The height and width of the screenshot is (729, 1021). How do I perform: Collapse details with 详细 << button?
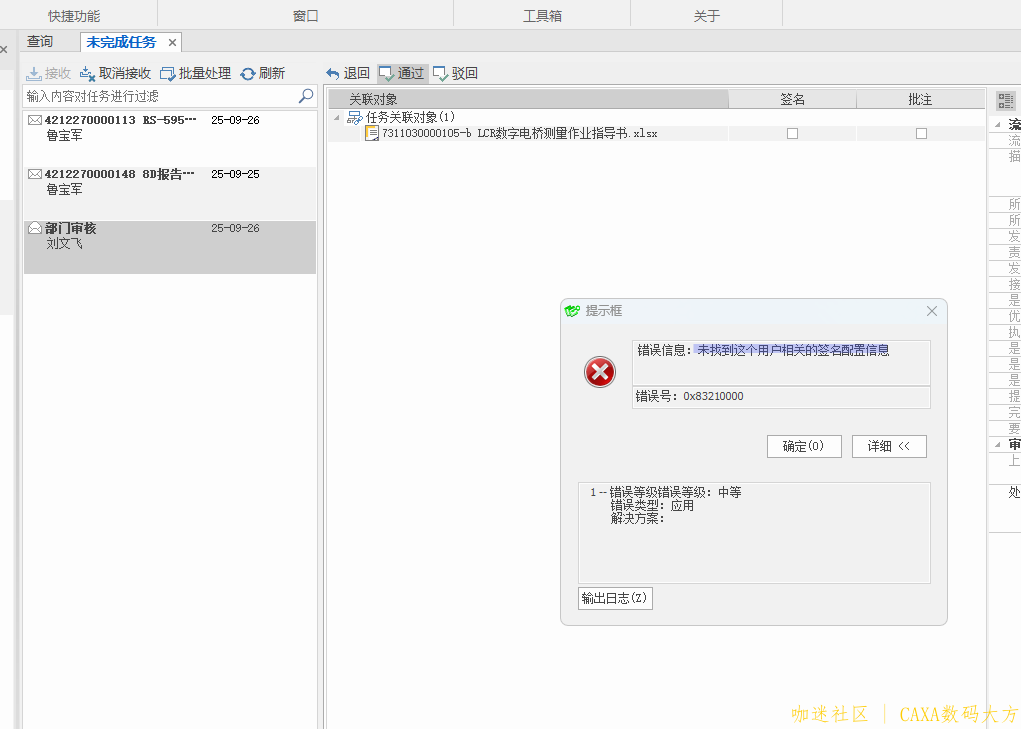(x=889, y=446)
